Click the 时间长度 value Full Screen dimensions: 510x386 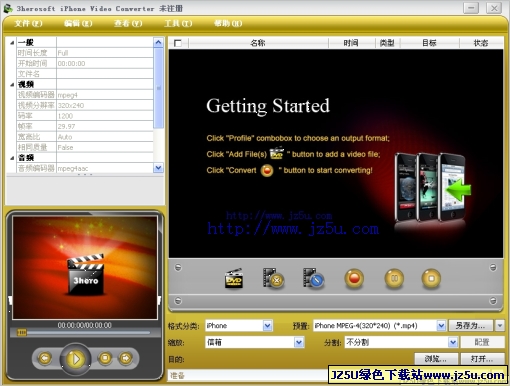pos(105,53)
